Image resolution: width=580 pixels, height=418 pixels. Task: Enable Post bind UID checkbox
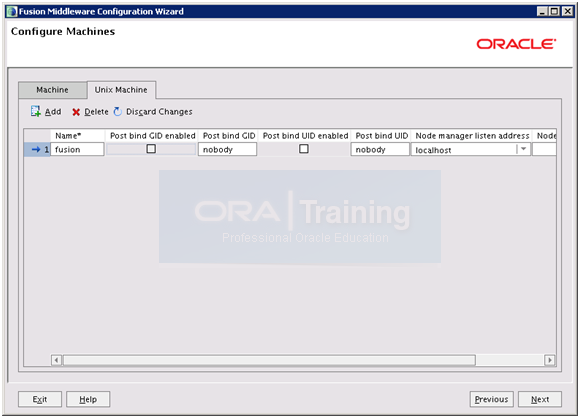[x=304, y=149]
